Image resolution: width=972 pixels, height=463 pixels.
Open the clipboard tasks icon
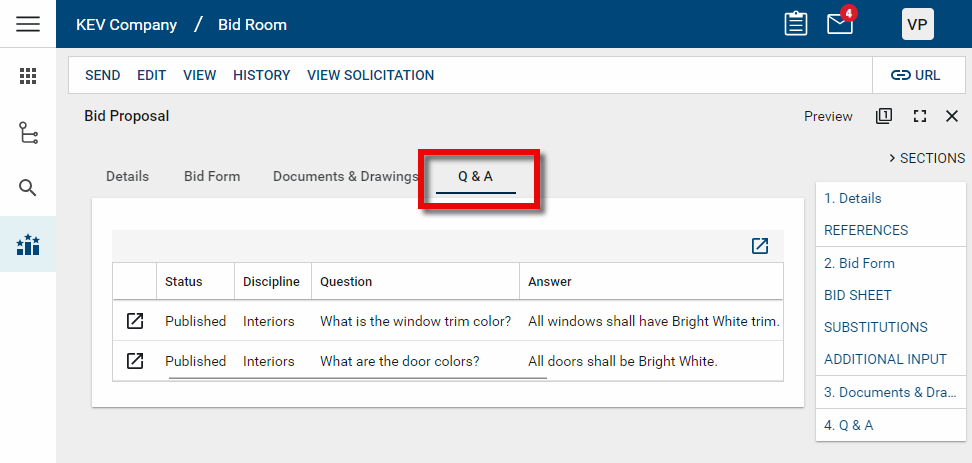pos(796,24)
